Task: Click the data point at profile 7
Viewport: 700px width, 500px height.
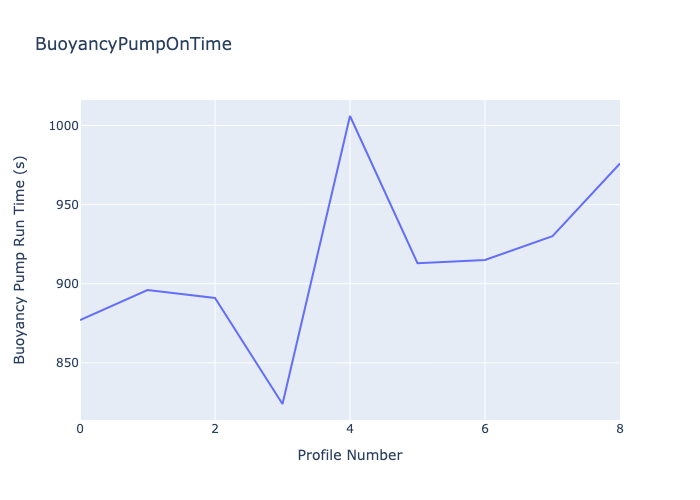Action: [x=552, y=236]
